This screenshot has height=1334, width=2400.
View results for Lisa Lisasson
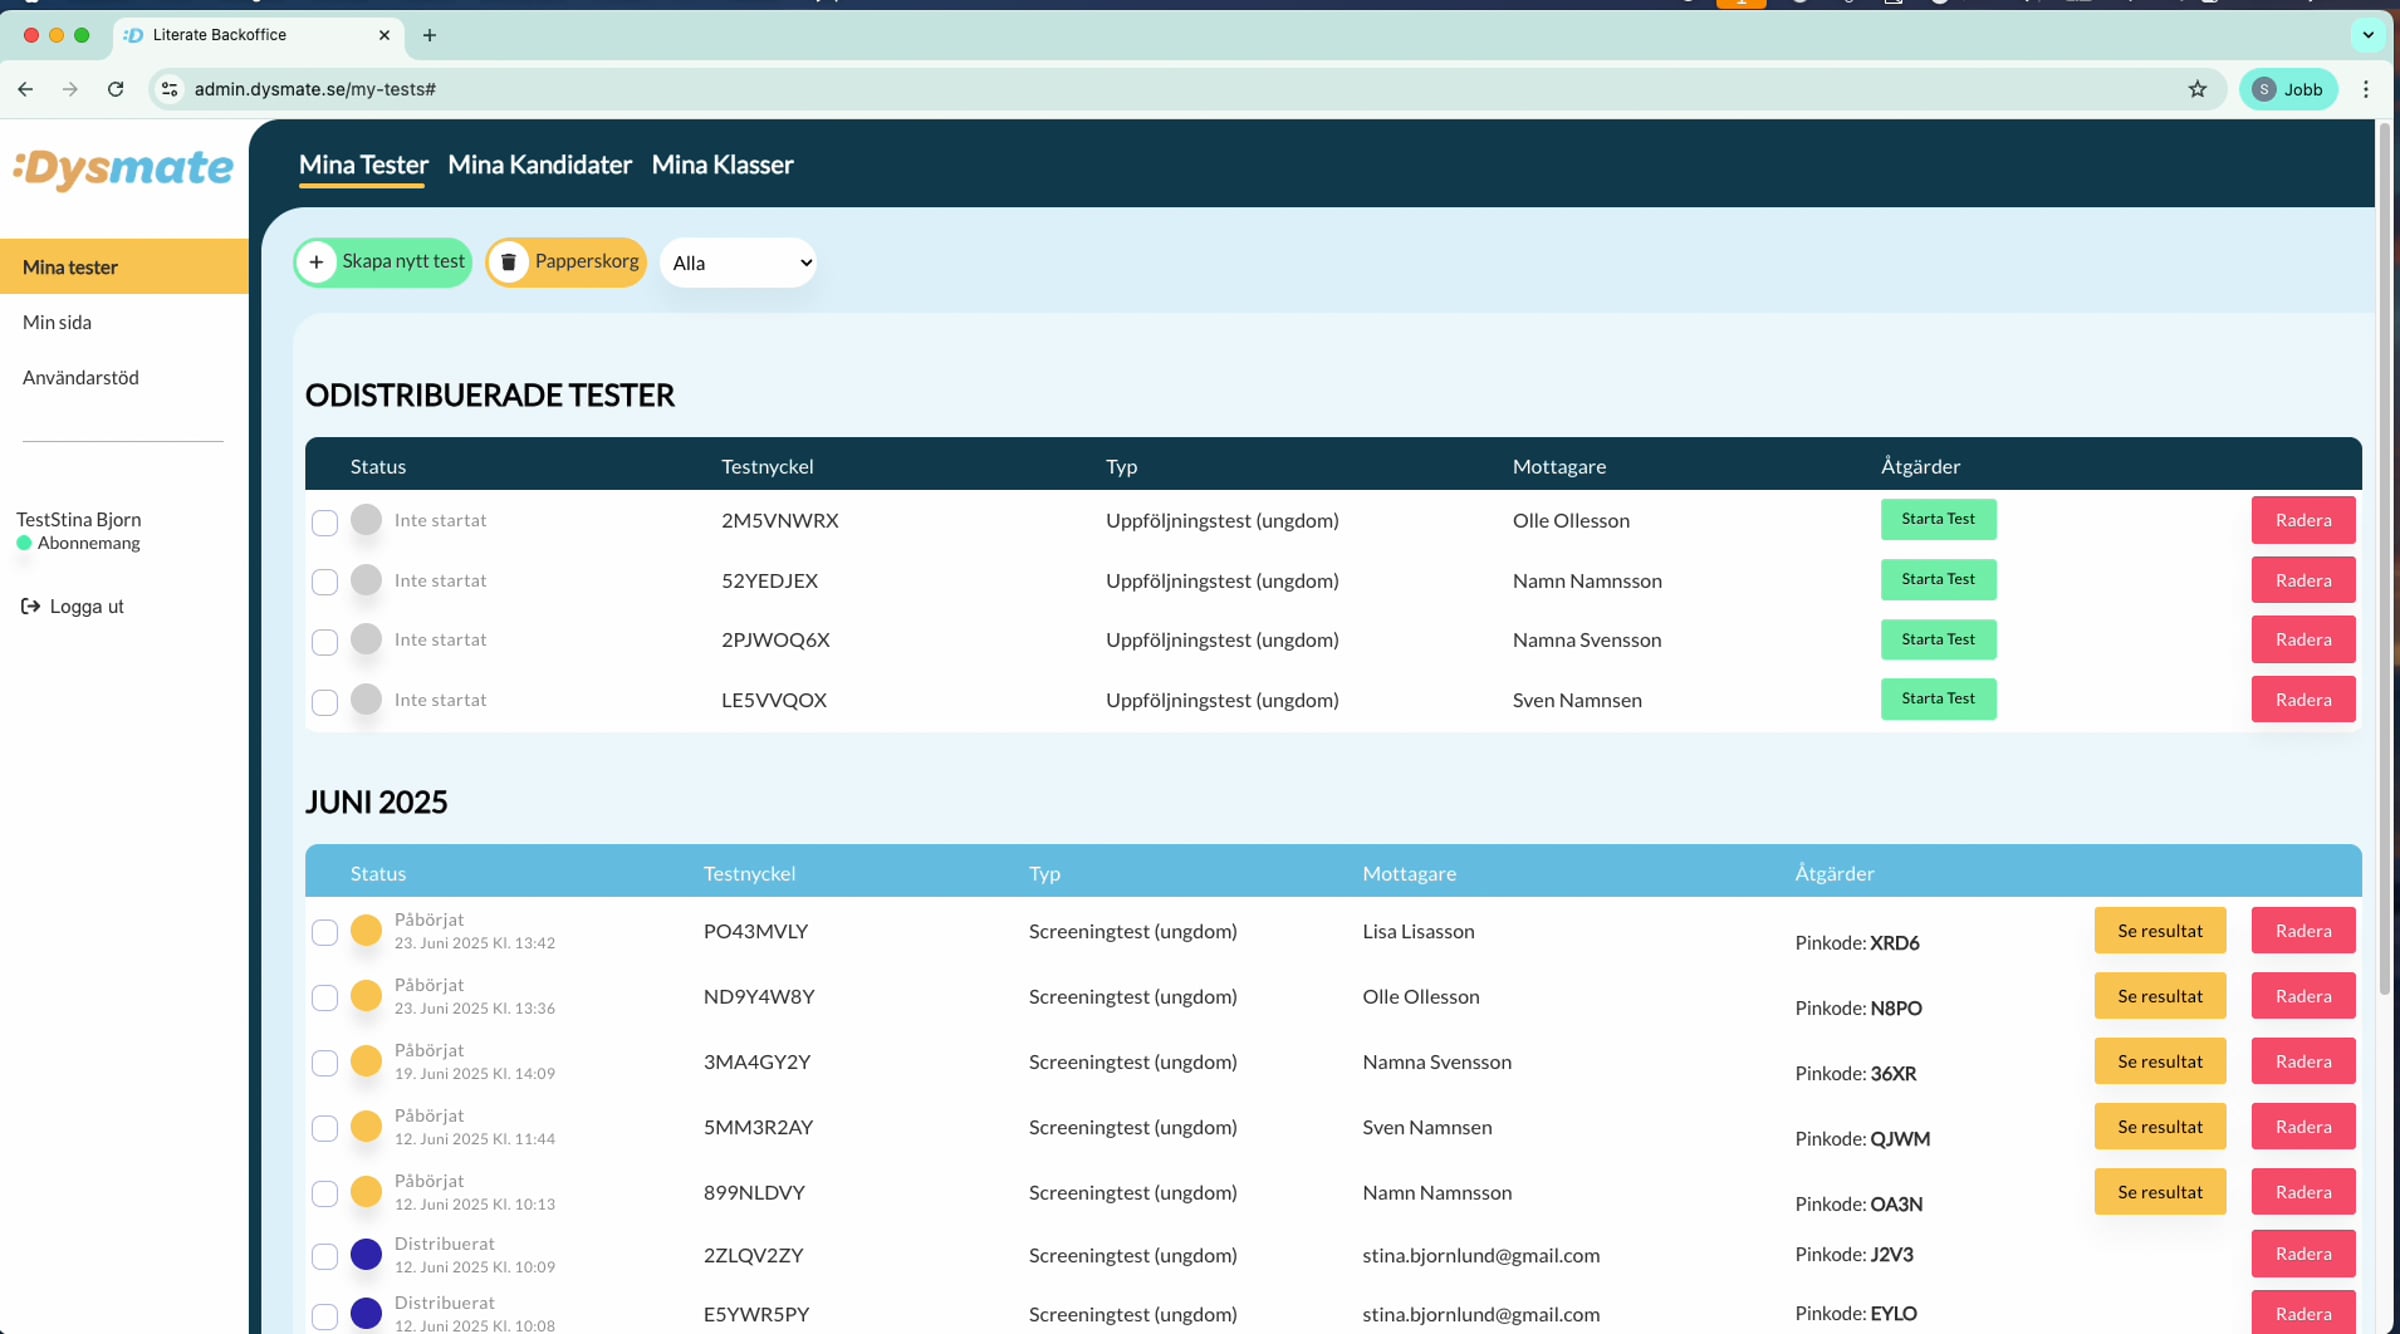[x=2160, y=931]
